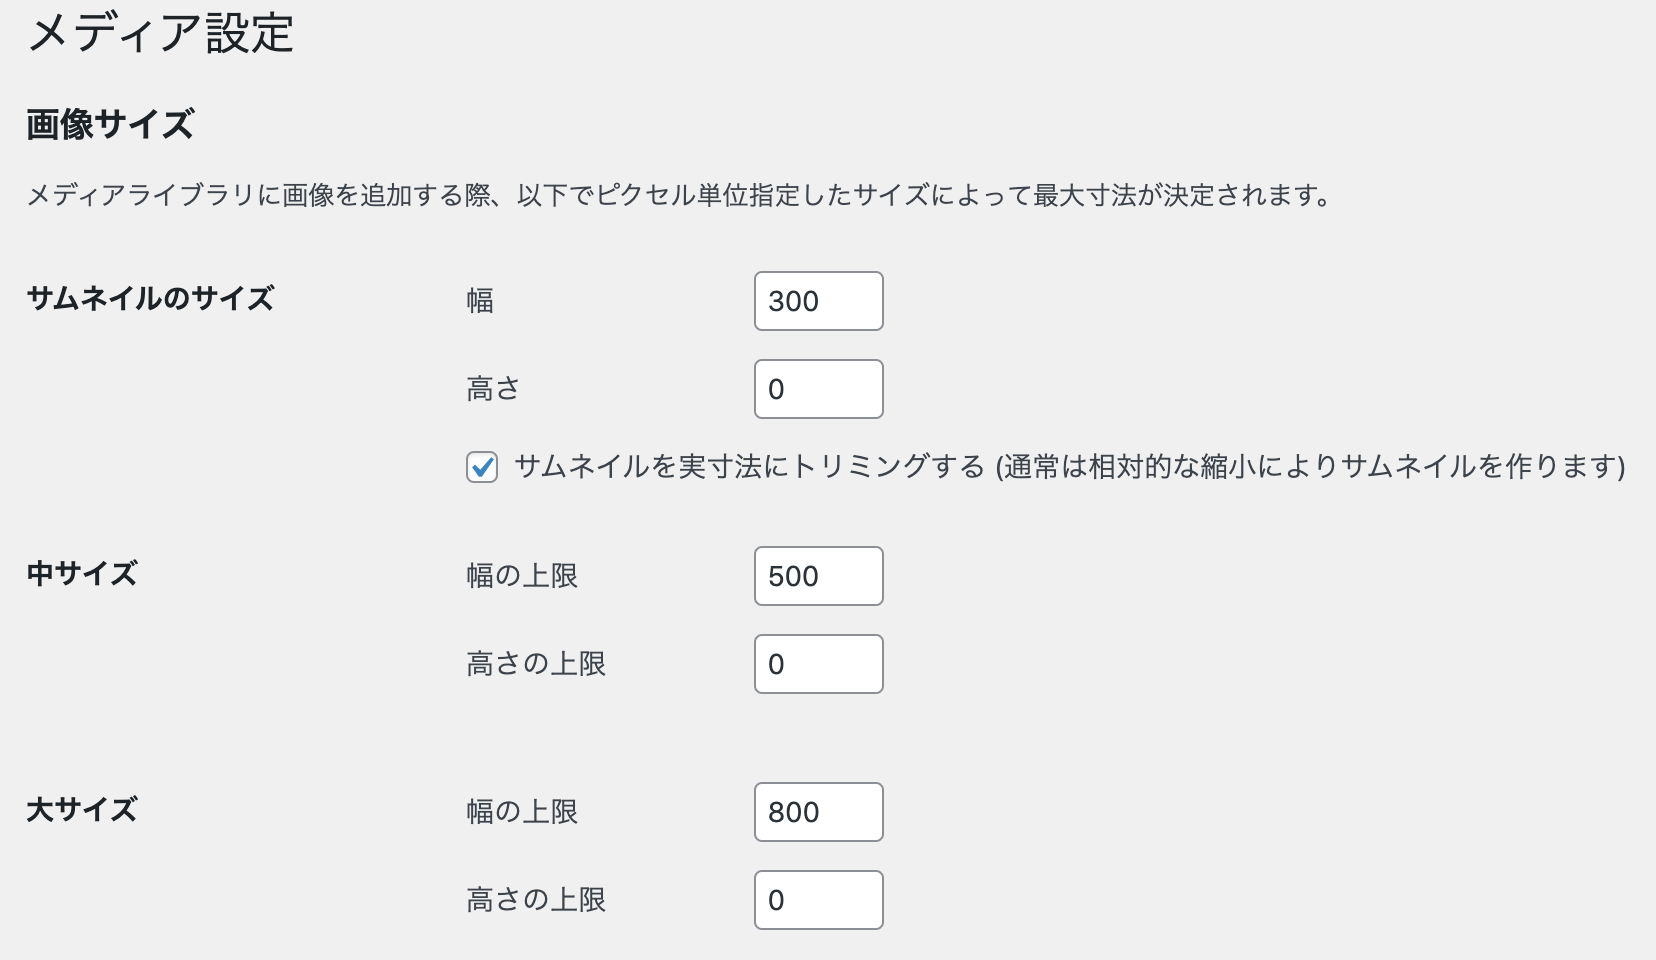
Task: Click the 高さの上限 label under 中サイズ
Action: coord(536,664)
